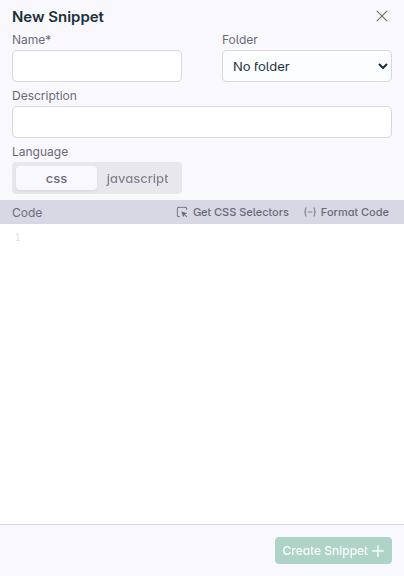This screenshot has width=404, height=576.
Task: Click inside the empty code editor area
Action: pyautogui.click(x=209, y=373)
